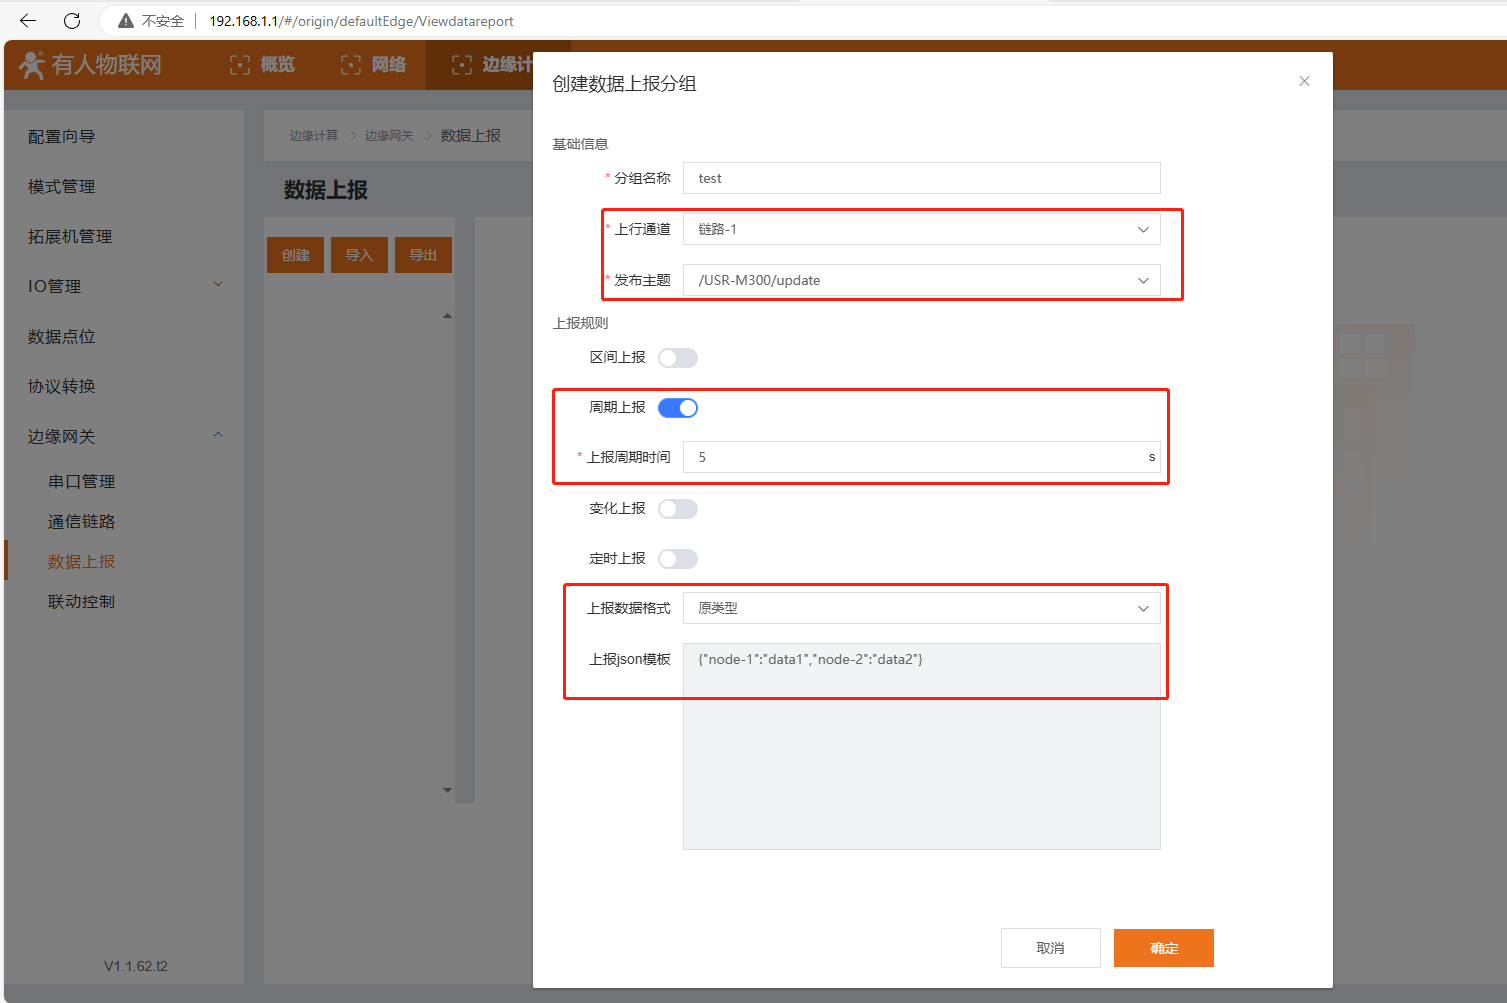Click the 不安全 security warning icon
This screenshot has width=1507, height=1003.
[x=126, y=21]
